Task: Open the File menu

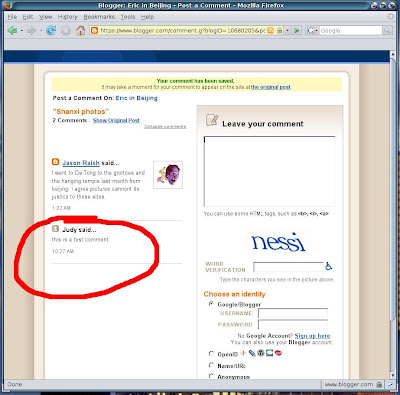Action: [12, 17]
